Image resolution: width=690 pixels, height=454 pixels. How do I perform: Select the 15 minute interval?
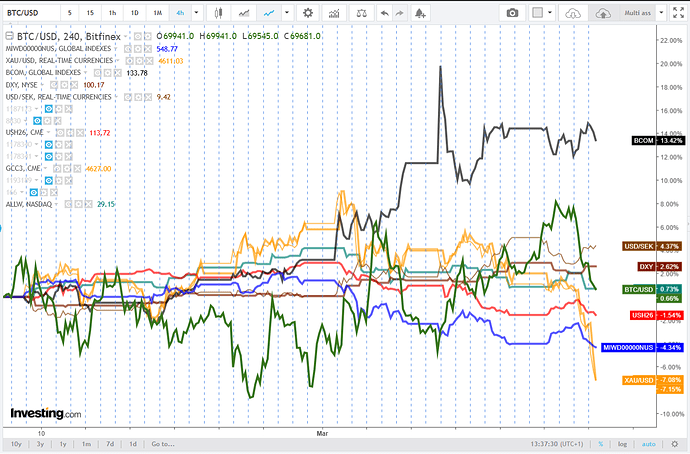pos(90,13)
